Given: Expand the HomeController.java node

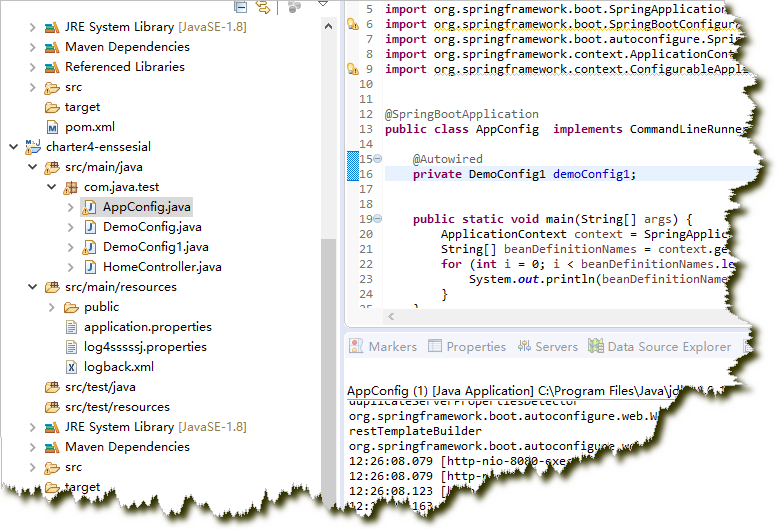Looking at the screenshot, I should pyautogui.click(x=70, y=267).
